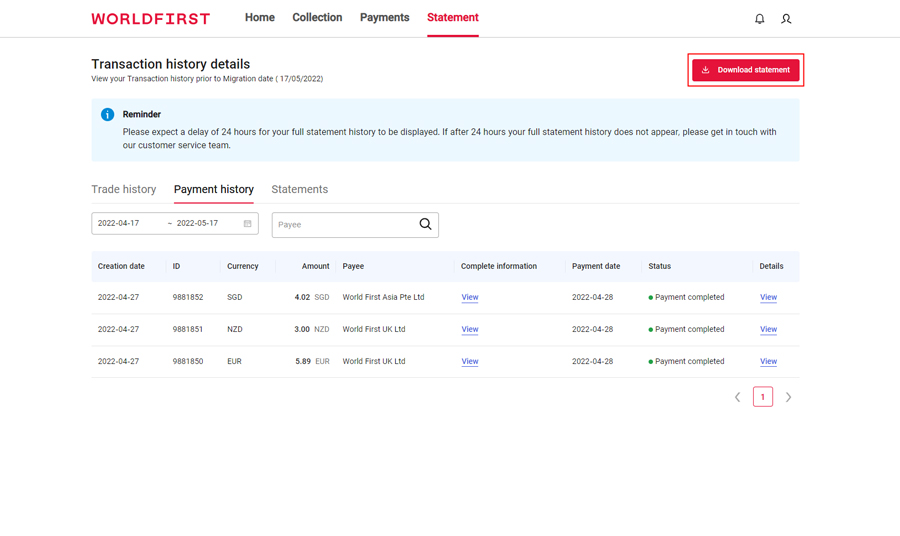Viewport: 900px width, 536px height.
Task: Click amount 3.00 NZD
Action: point(312,329)
